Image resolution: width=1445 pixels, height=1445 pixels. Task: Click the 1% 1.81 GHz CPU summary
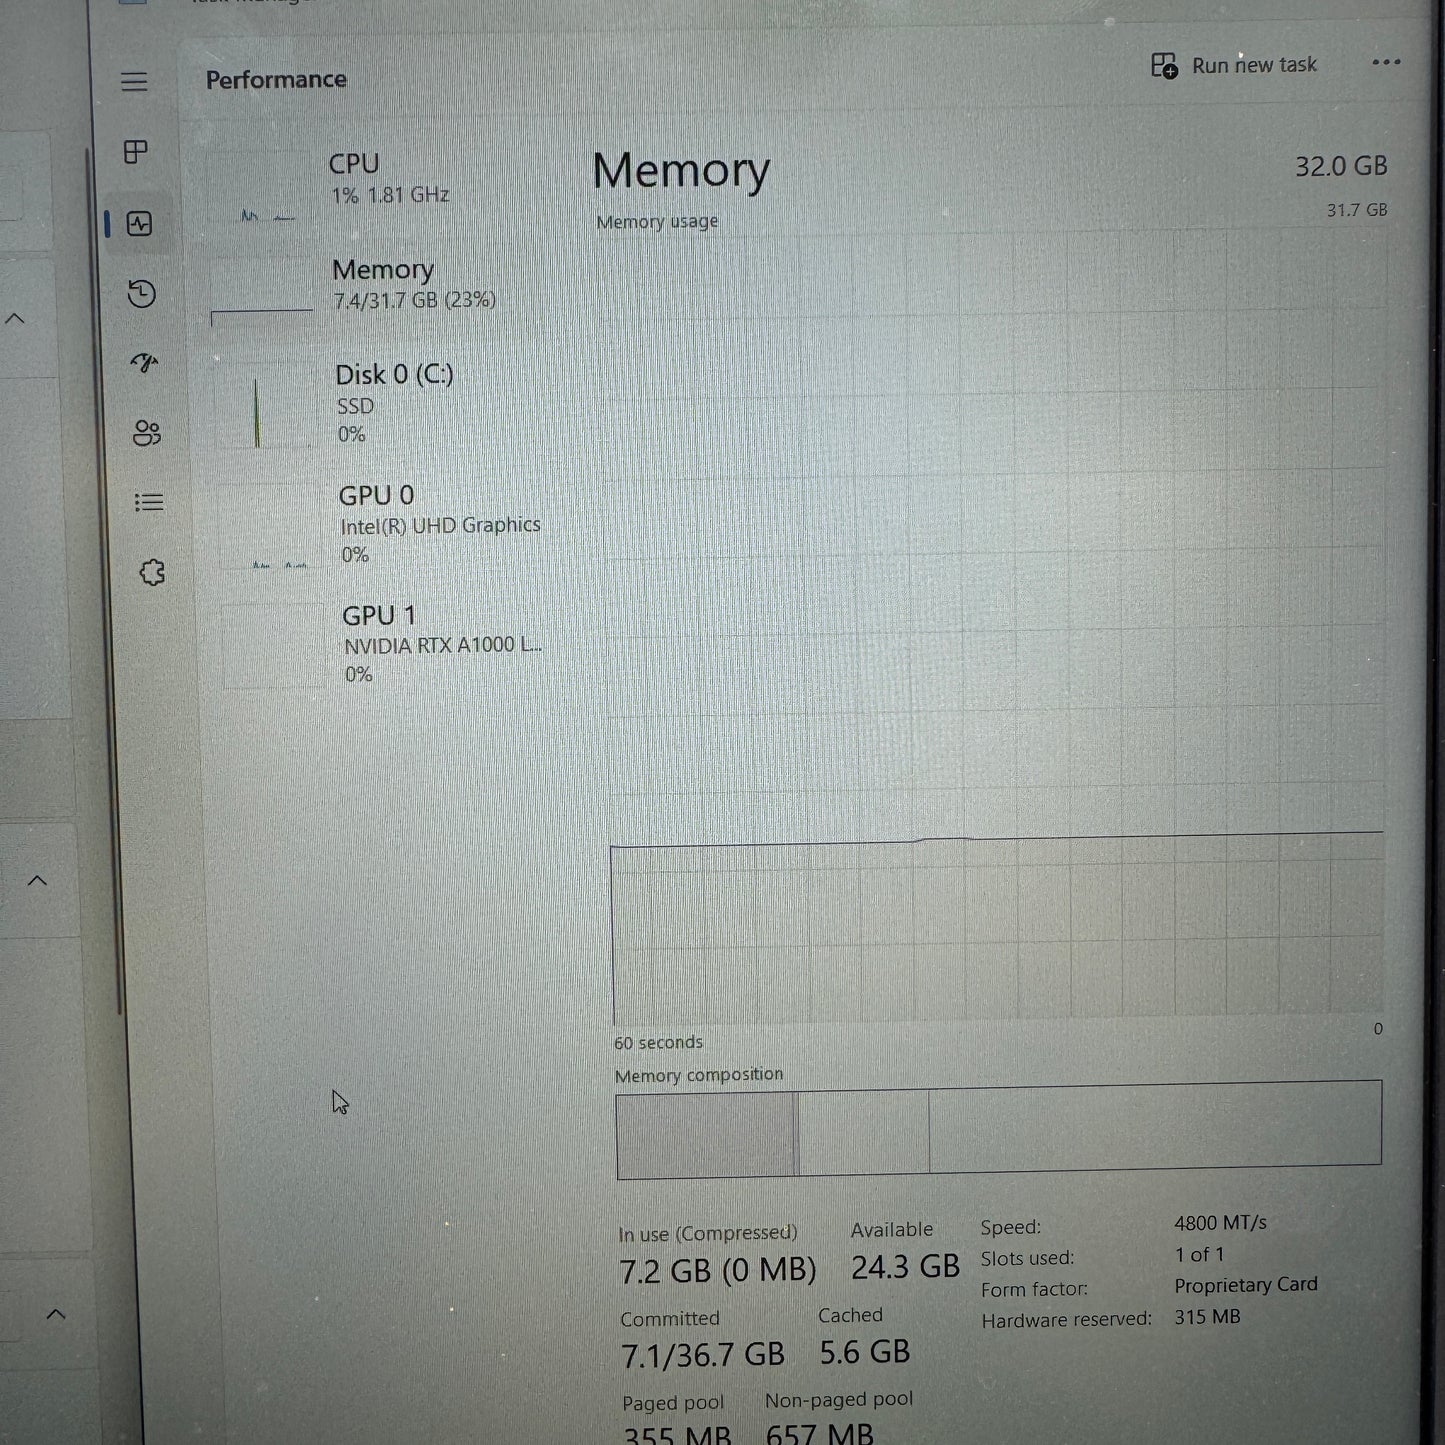tap(390, 195)
